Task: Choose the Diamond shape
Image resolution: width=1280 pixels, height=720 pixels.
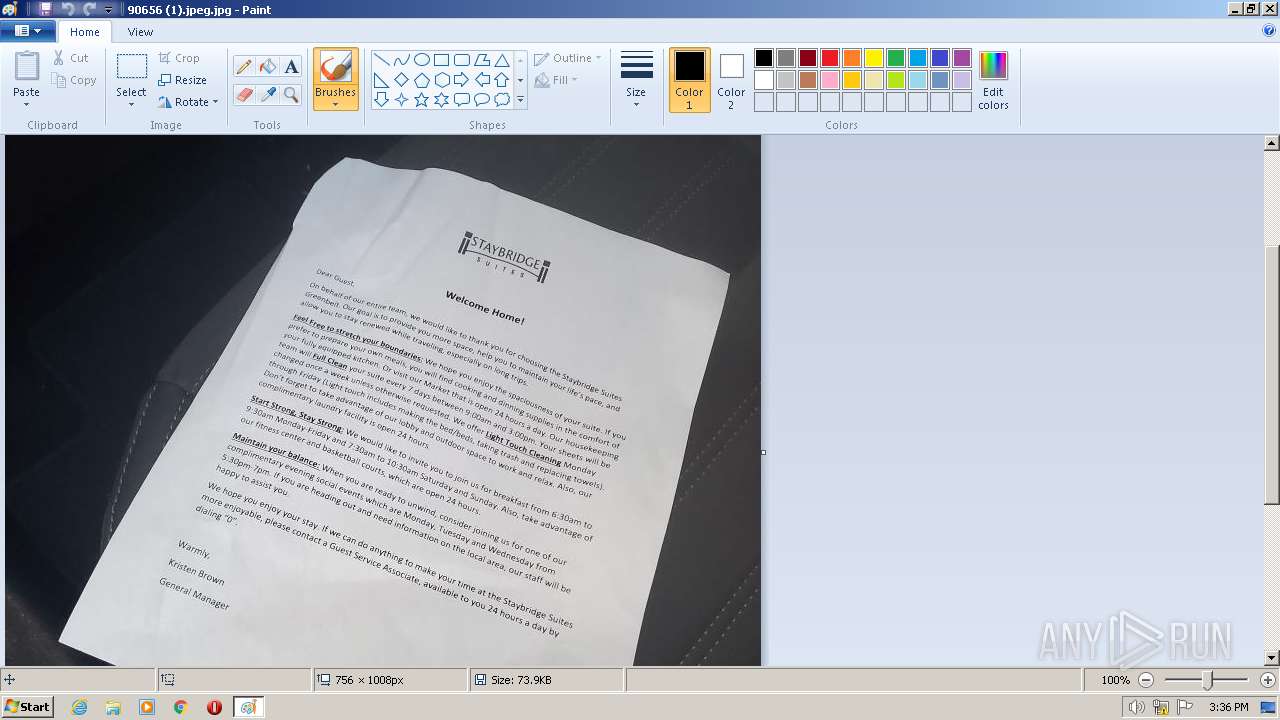Action: point(401,80)
